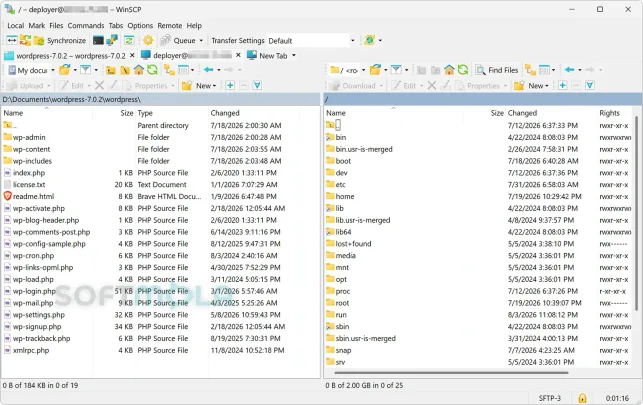Click remote panel Filter icon
This screenshot has height=405, width=643.
396,70
